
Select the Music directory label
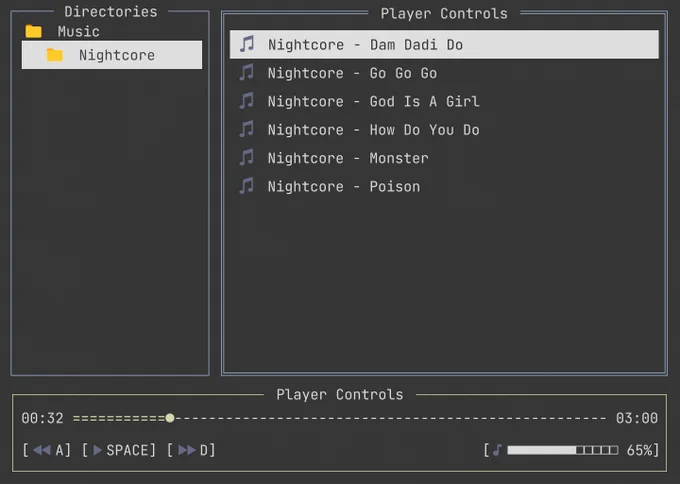(x=78, y=32)
